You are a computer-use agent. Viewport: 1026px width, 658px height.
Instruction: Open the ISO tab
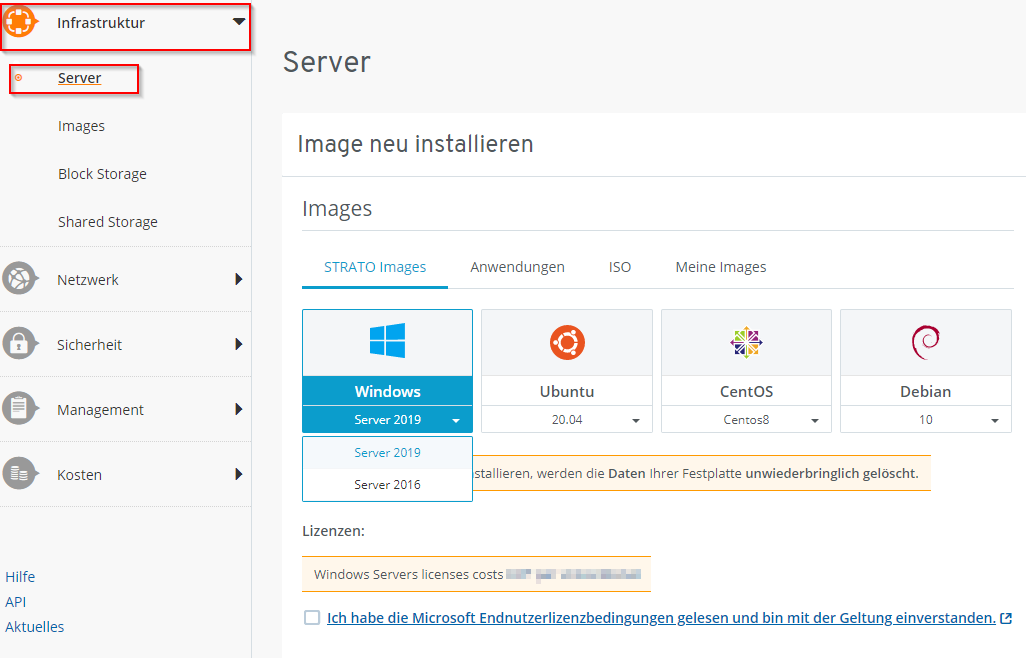tap(619, 267)
